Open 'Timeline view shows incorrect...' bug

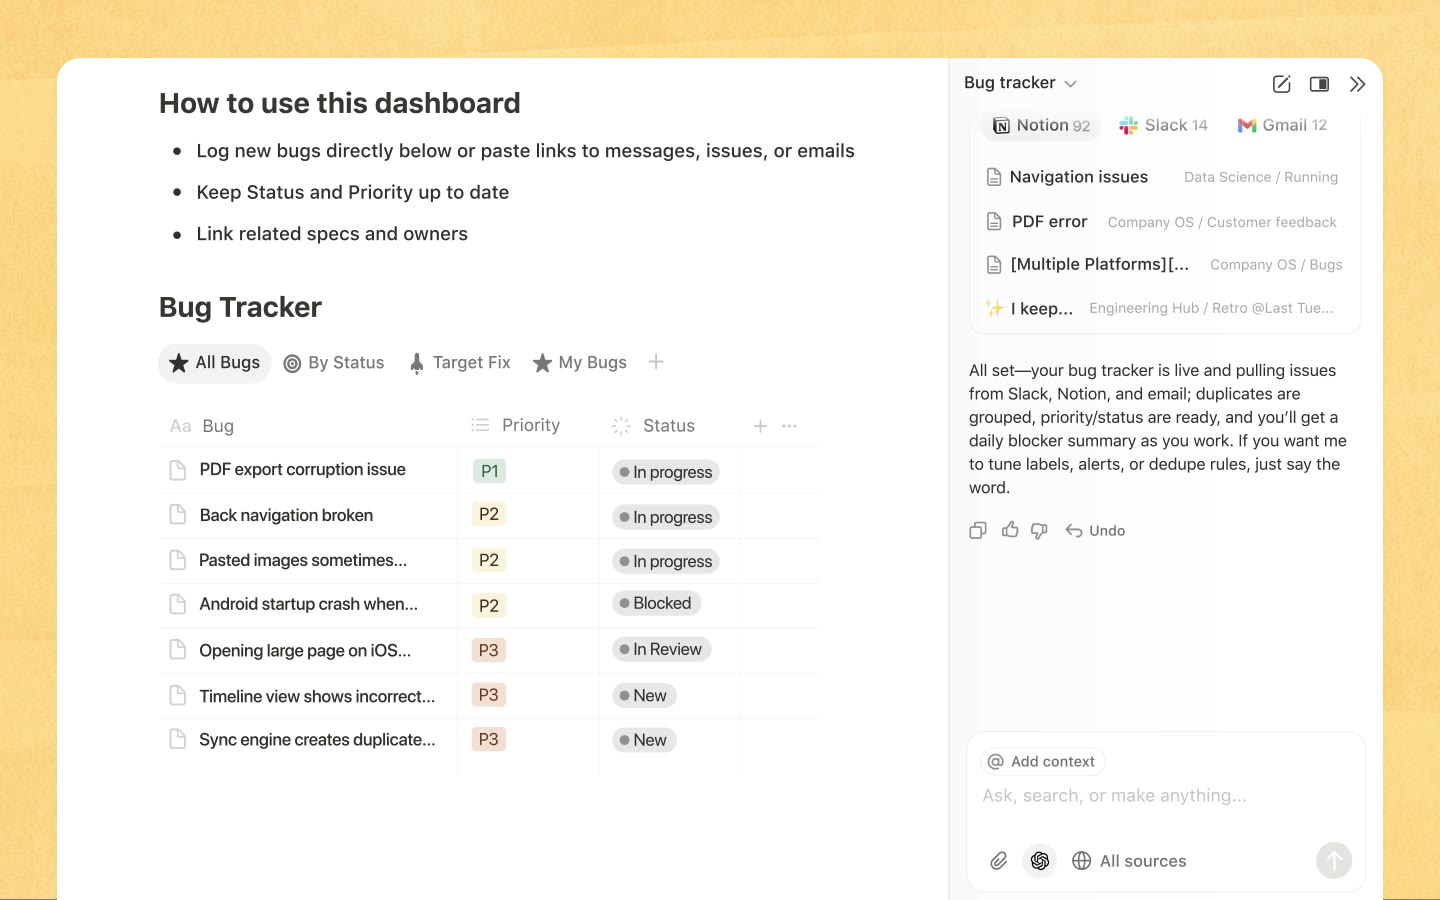tap(317, 696)
